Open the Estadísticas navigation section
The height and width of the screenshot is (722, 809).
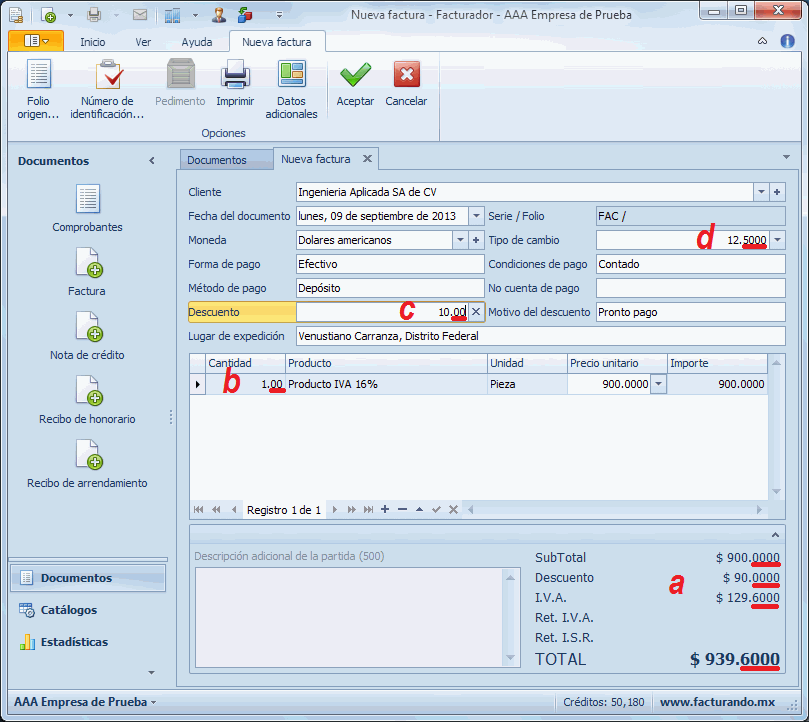(74, 642)
